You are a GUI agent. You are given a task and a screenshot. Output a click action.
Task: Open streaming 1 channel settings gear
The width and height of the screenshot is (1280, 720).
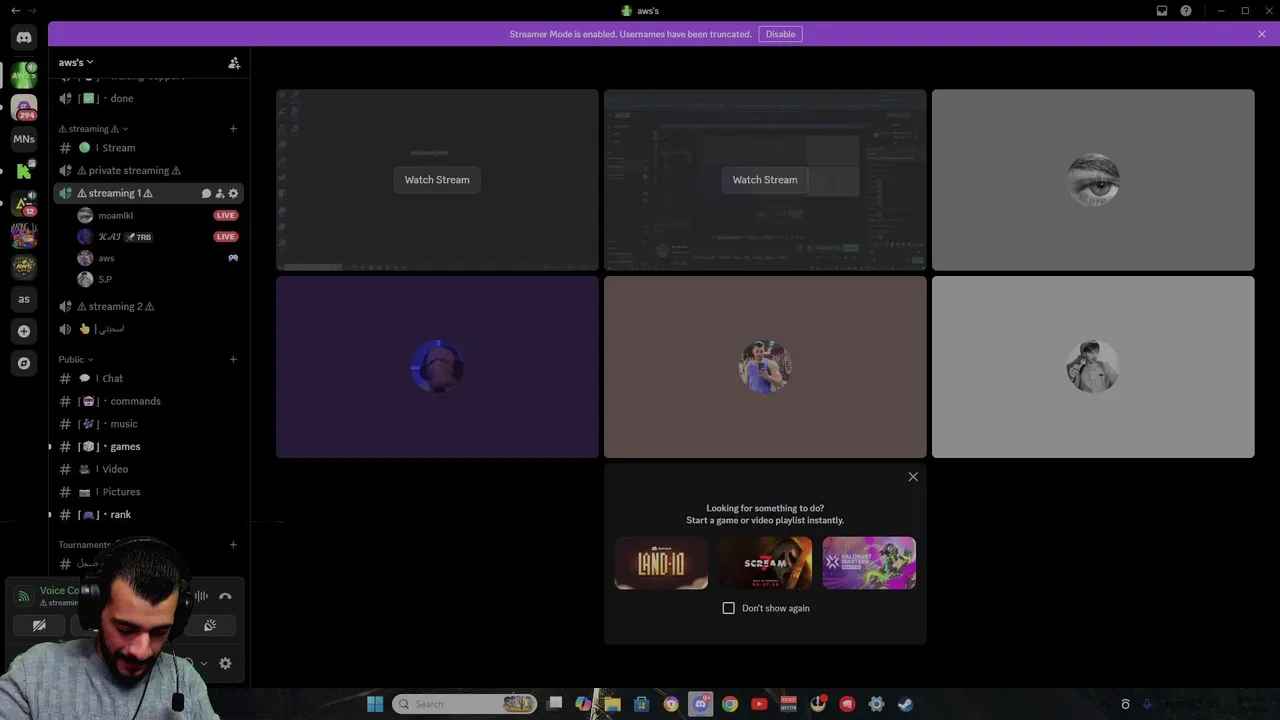point(233,193)
